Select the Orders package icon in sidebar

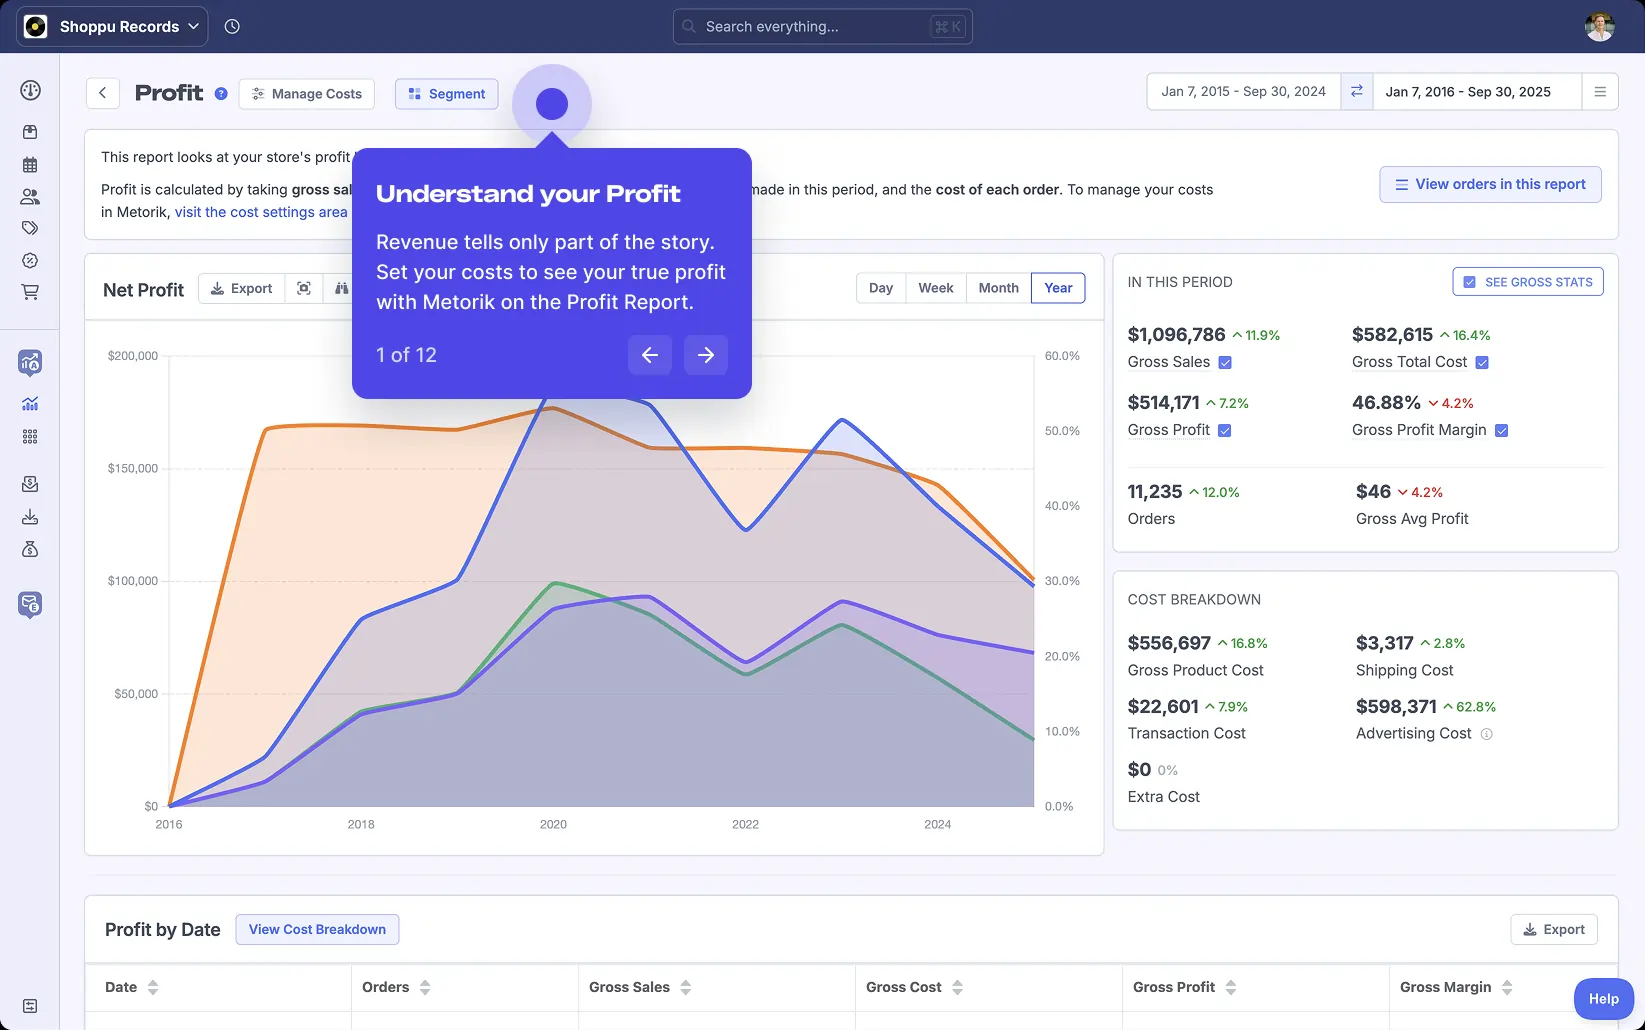tap(30, 131)
